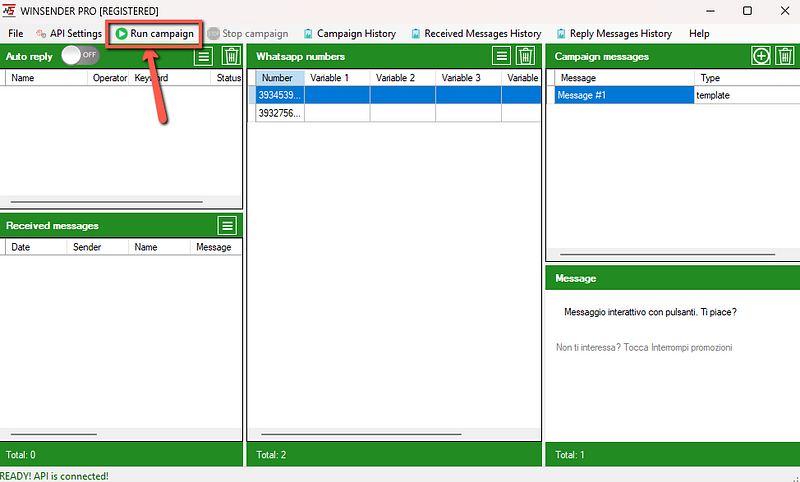Click Run campaign button

155,34
